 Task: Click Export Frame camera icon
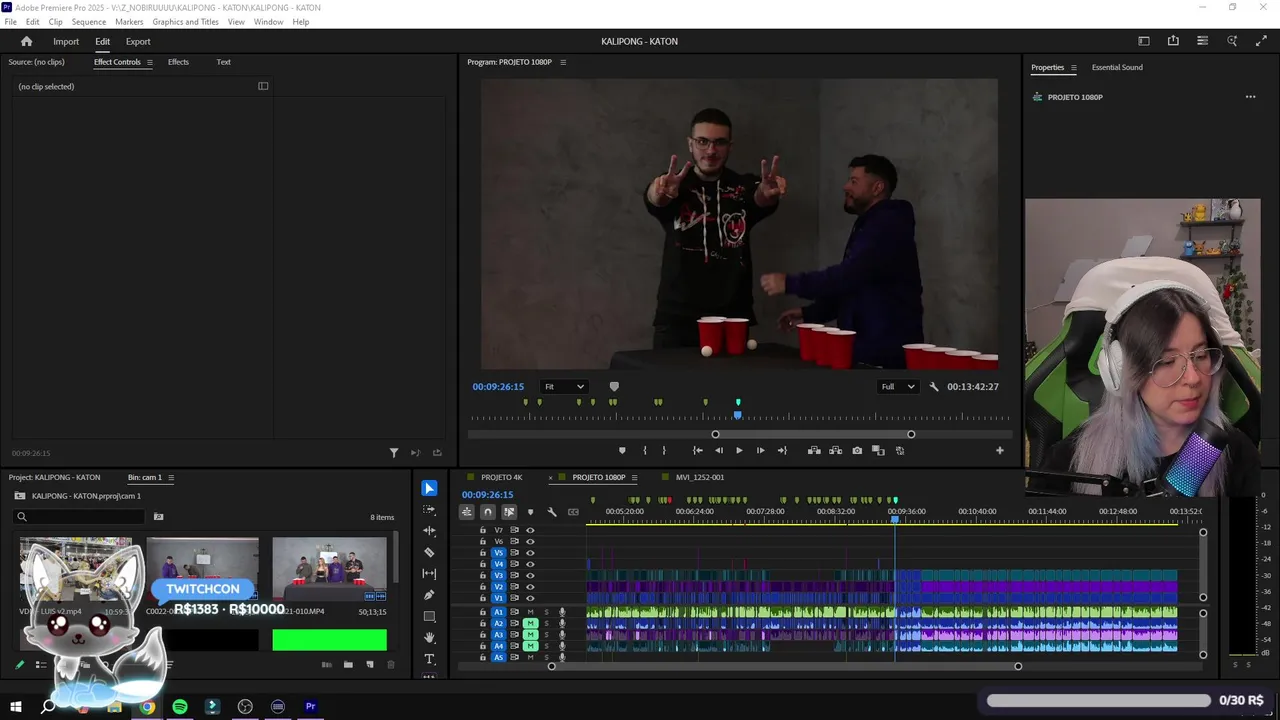pos(857,451)
